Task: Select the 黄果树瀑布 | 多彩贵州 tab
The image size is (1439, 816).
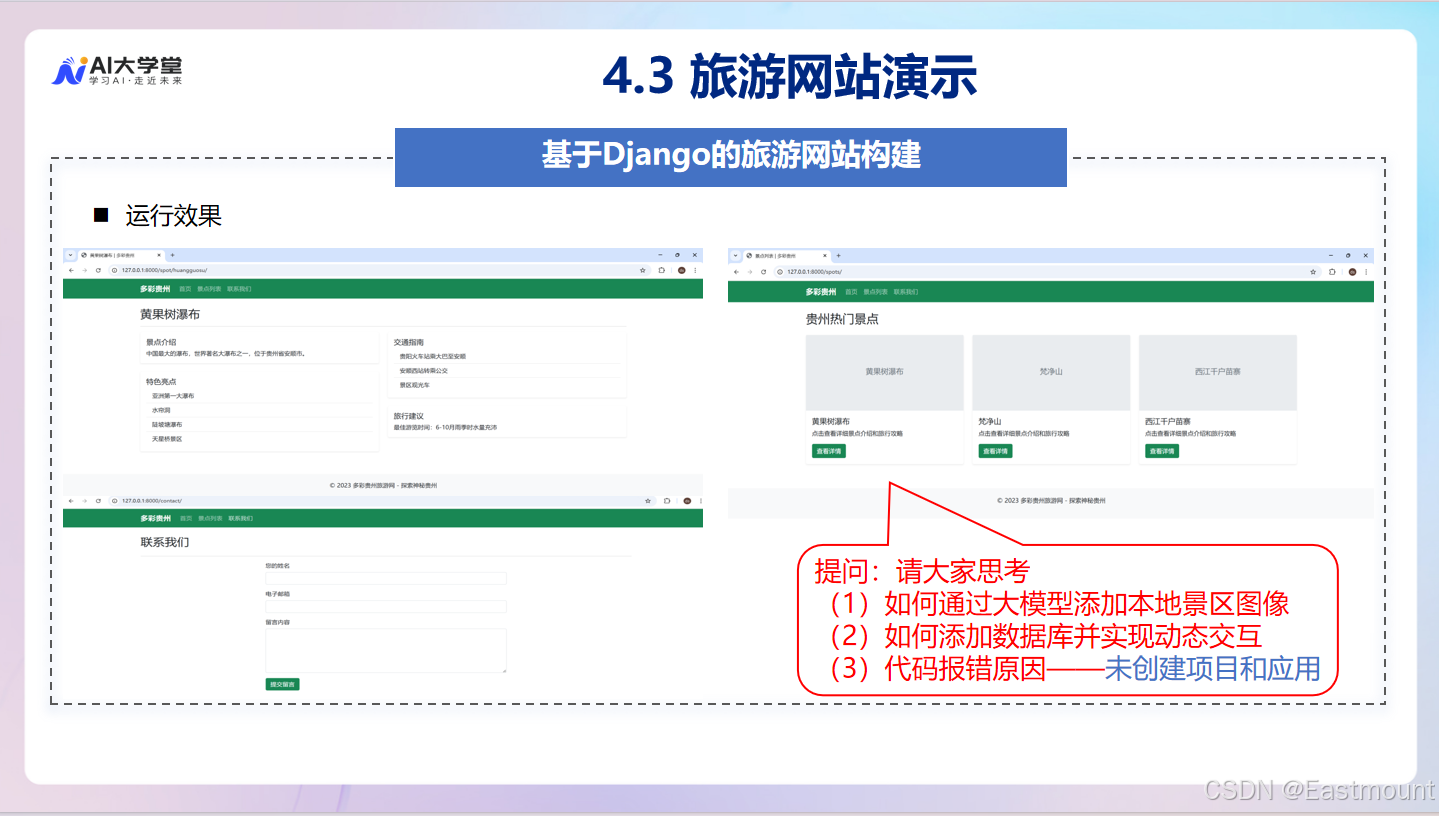Action: point(115,254)
